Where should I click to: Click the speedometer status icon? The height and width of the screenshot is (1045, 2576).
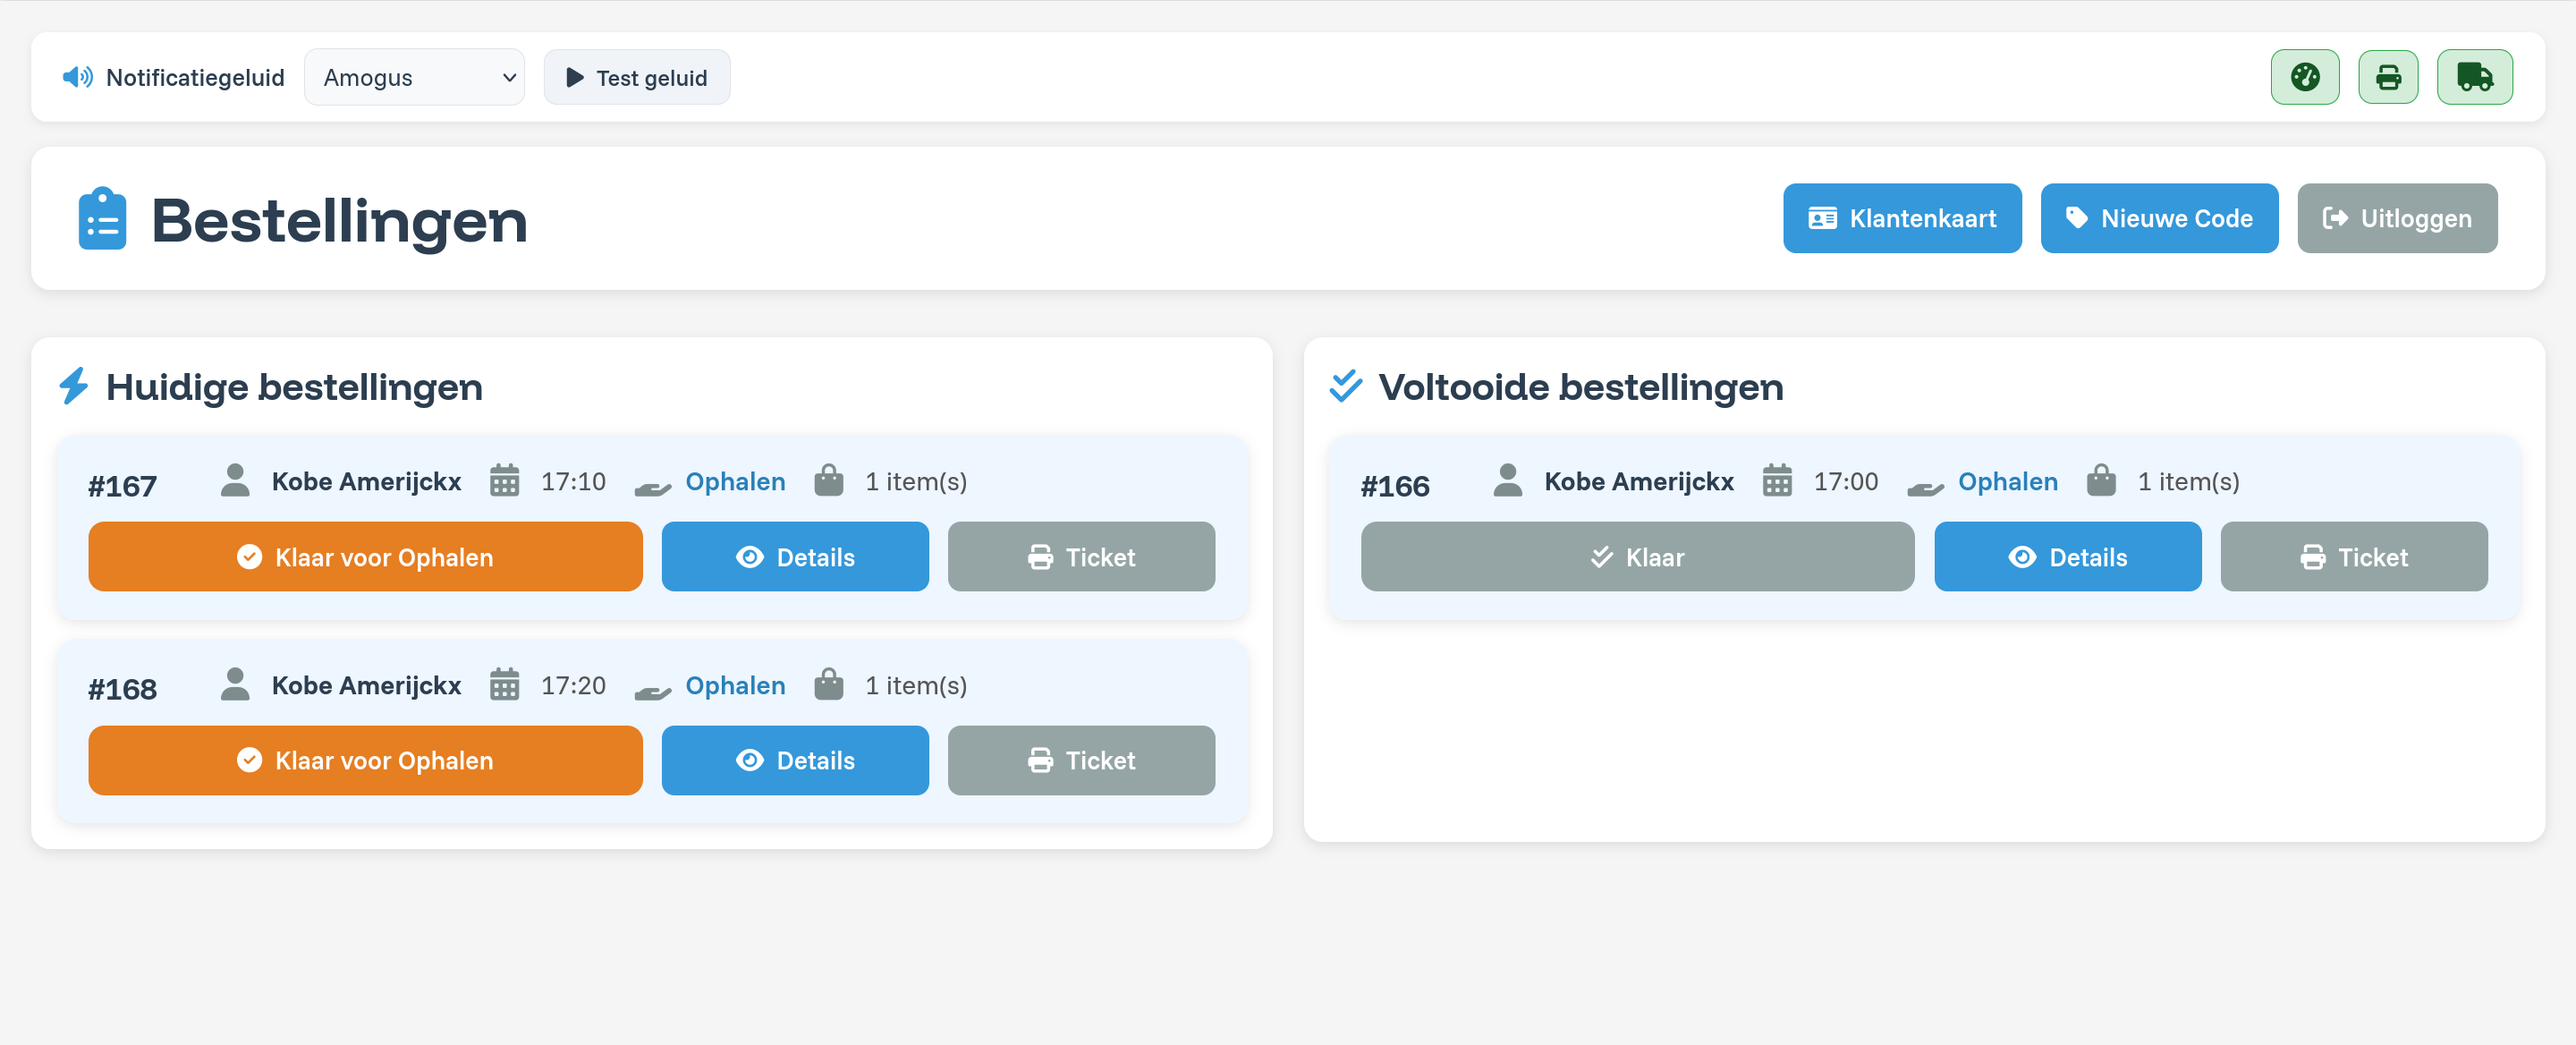(x=2305, y=76)
